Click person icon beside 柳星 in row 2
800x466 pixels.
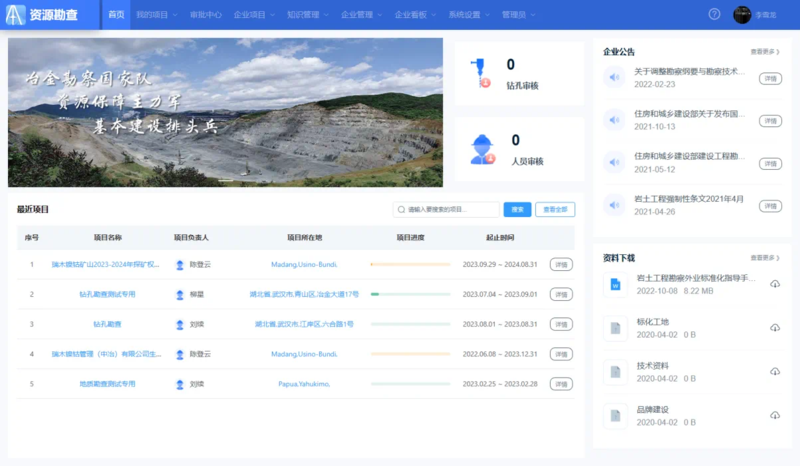[x=180, y=295]
